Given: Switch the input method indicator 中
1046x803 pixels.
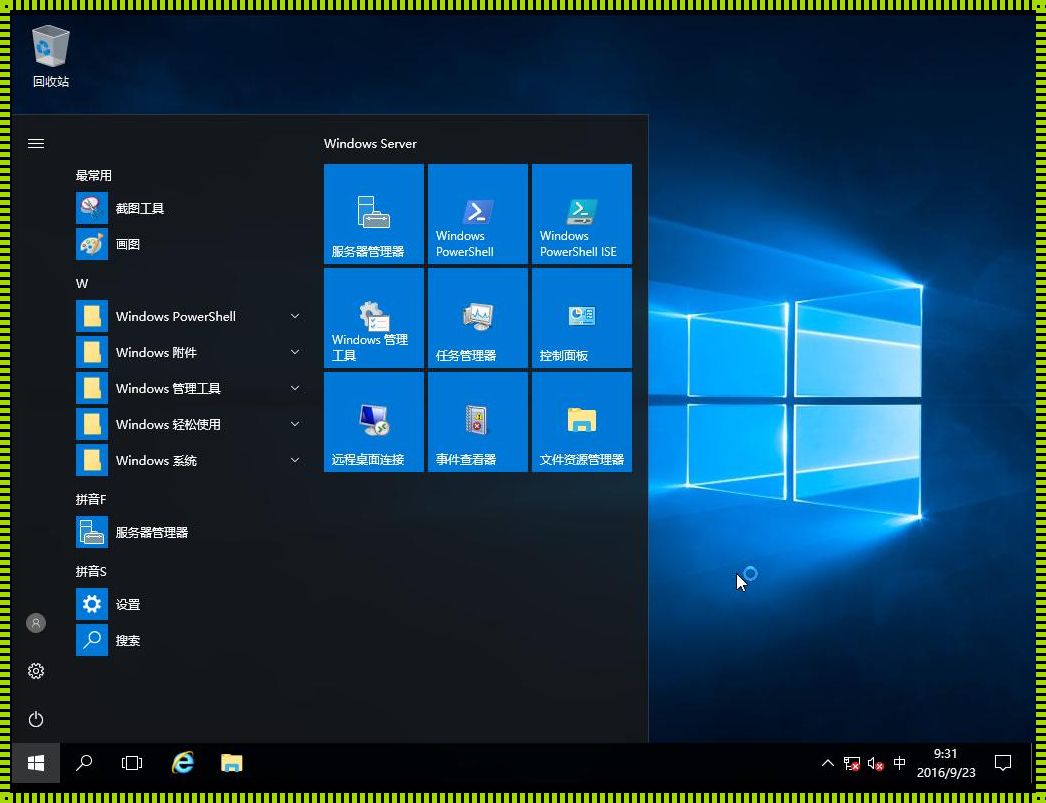Looking at the screenshot, I should click(x=899, y=763).
